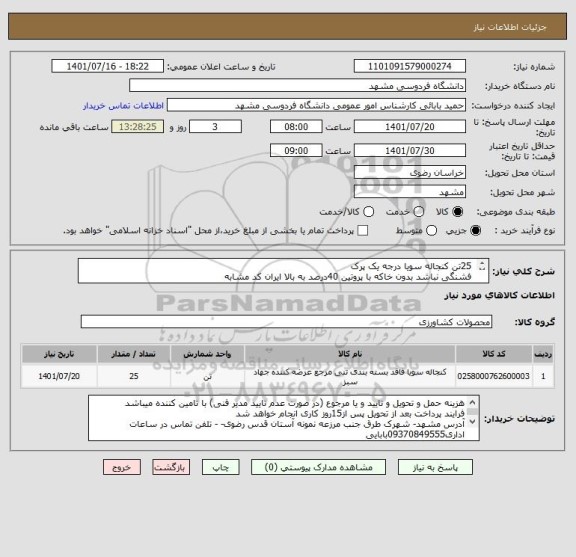Select the کالا/خدمت radio button
Screen dimensions: 576x557
coord(368,212)
